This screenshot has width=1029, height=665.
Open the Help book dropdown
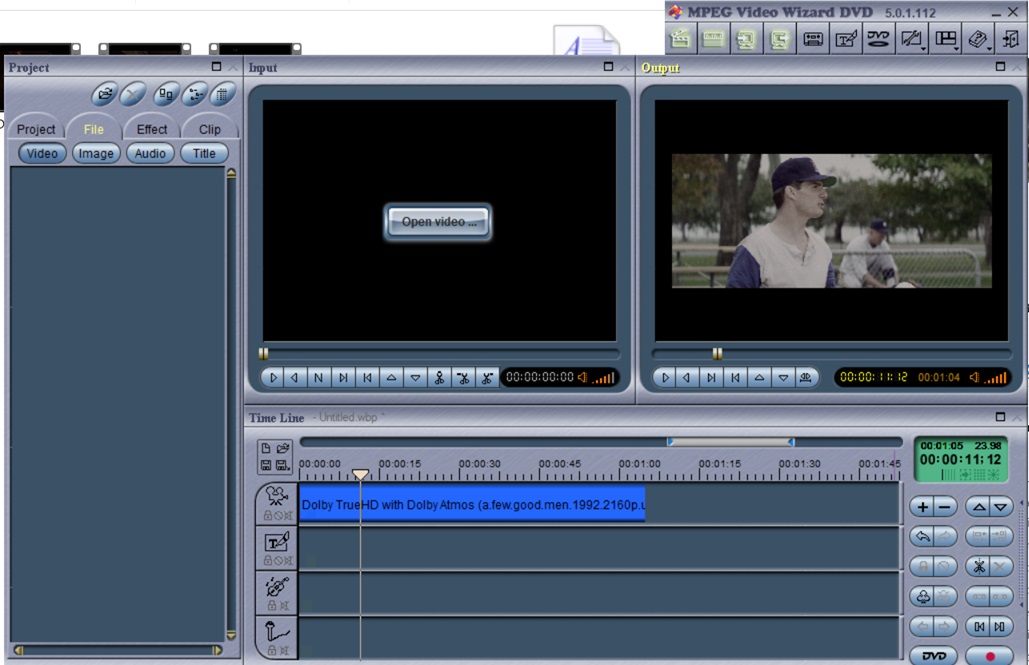(x=978, y=39)
